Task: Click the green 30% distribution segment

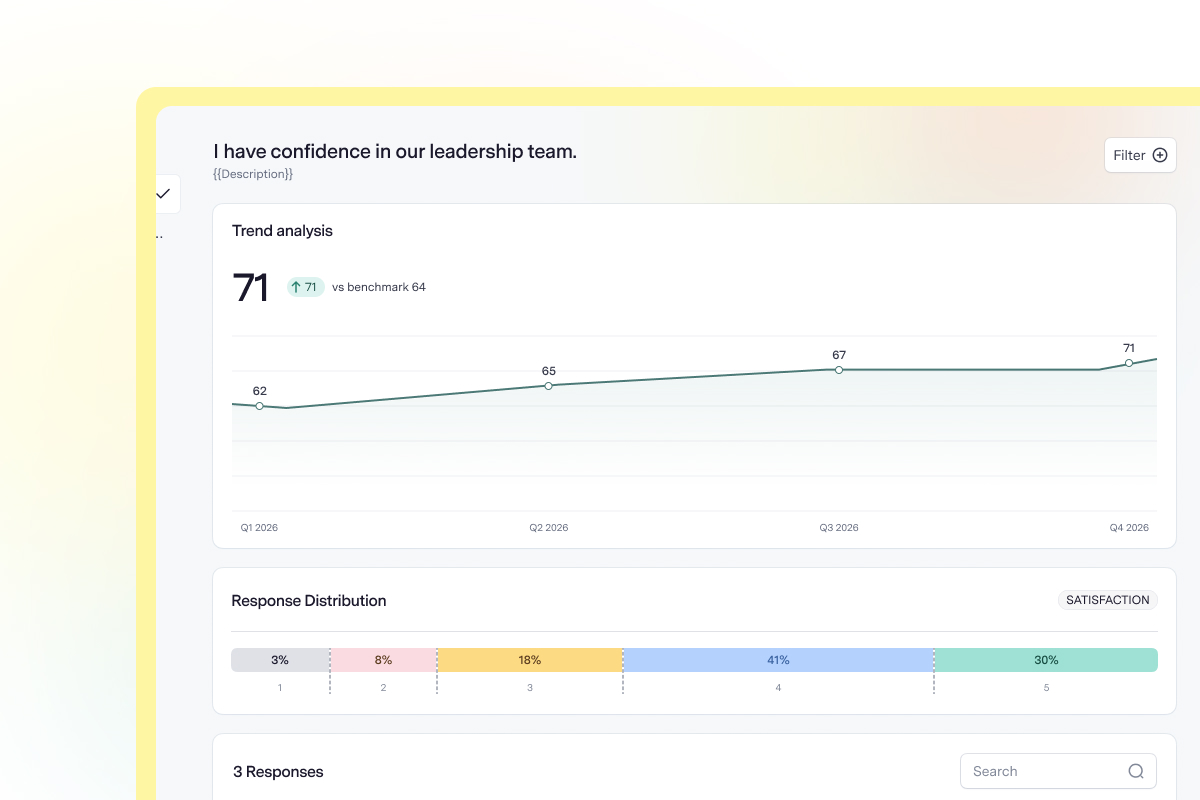Action: click(x=1046, y=660)
